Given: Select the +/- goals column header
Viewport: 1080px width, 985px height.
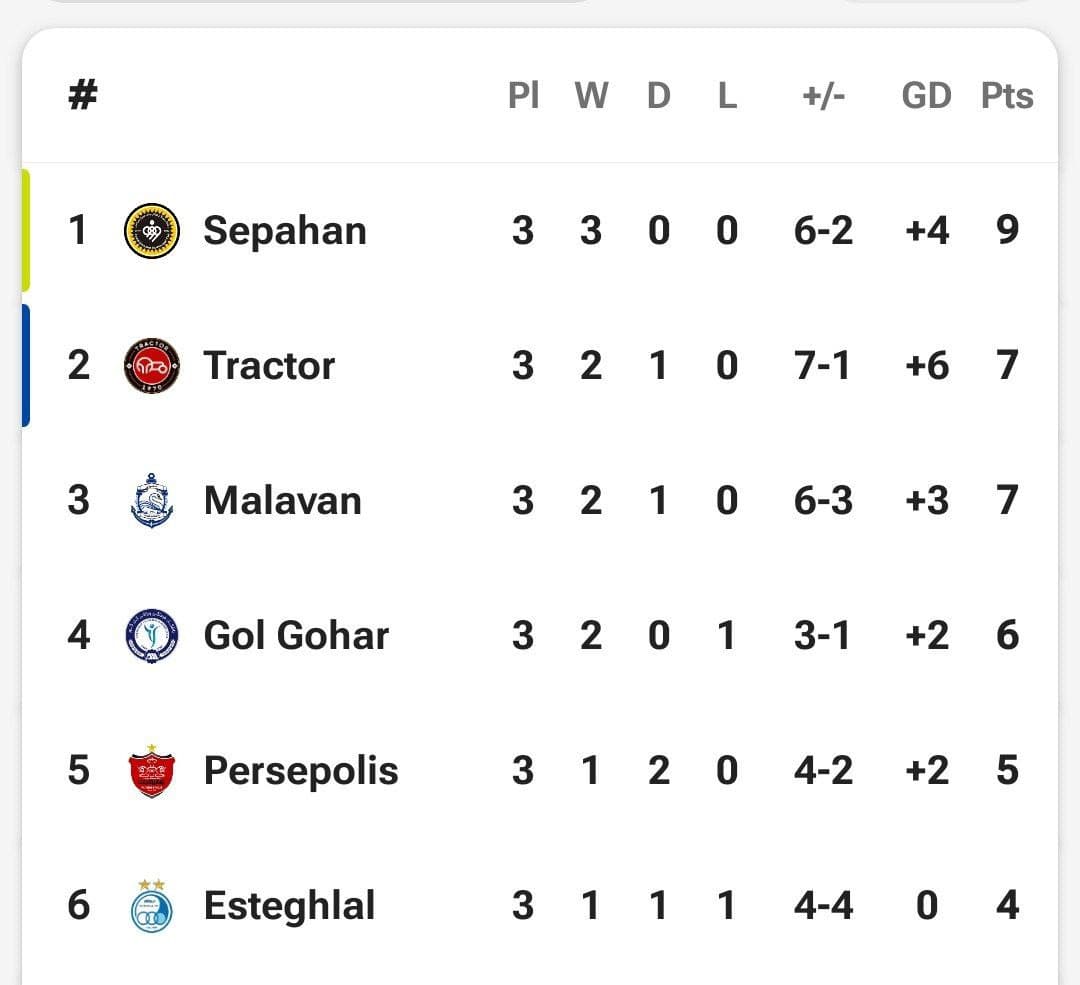Looking at the screenshot, I should click(x=823, y=96).
